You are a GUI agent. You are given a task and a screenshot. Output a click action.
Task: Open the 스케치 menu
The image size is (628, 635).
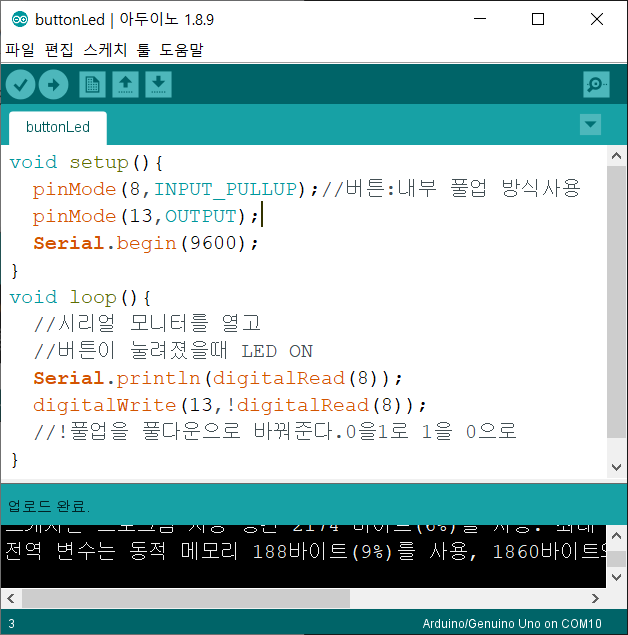click(x=105, y=50)
